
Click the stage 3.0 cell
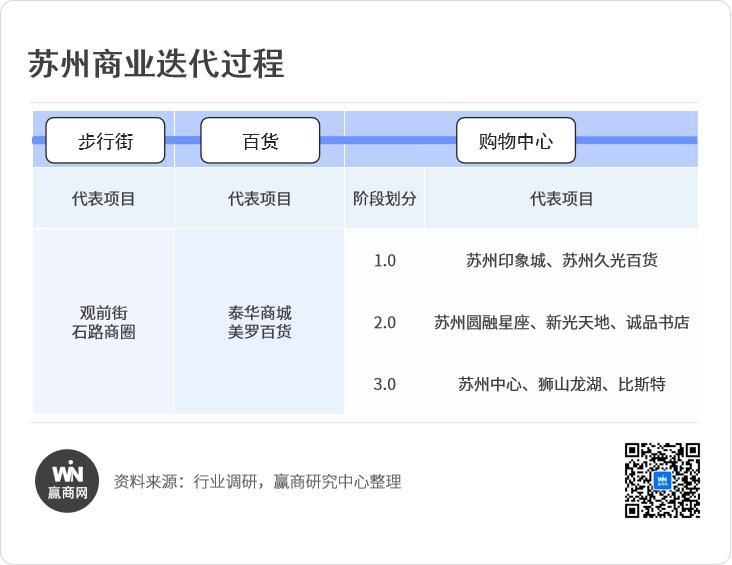385,385
